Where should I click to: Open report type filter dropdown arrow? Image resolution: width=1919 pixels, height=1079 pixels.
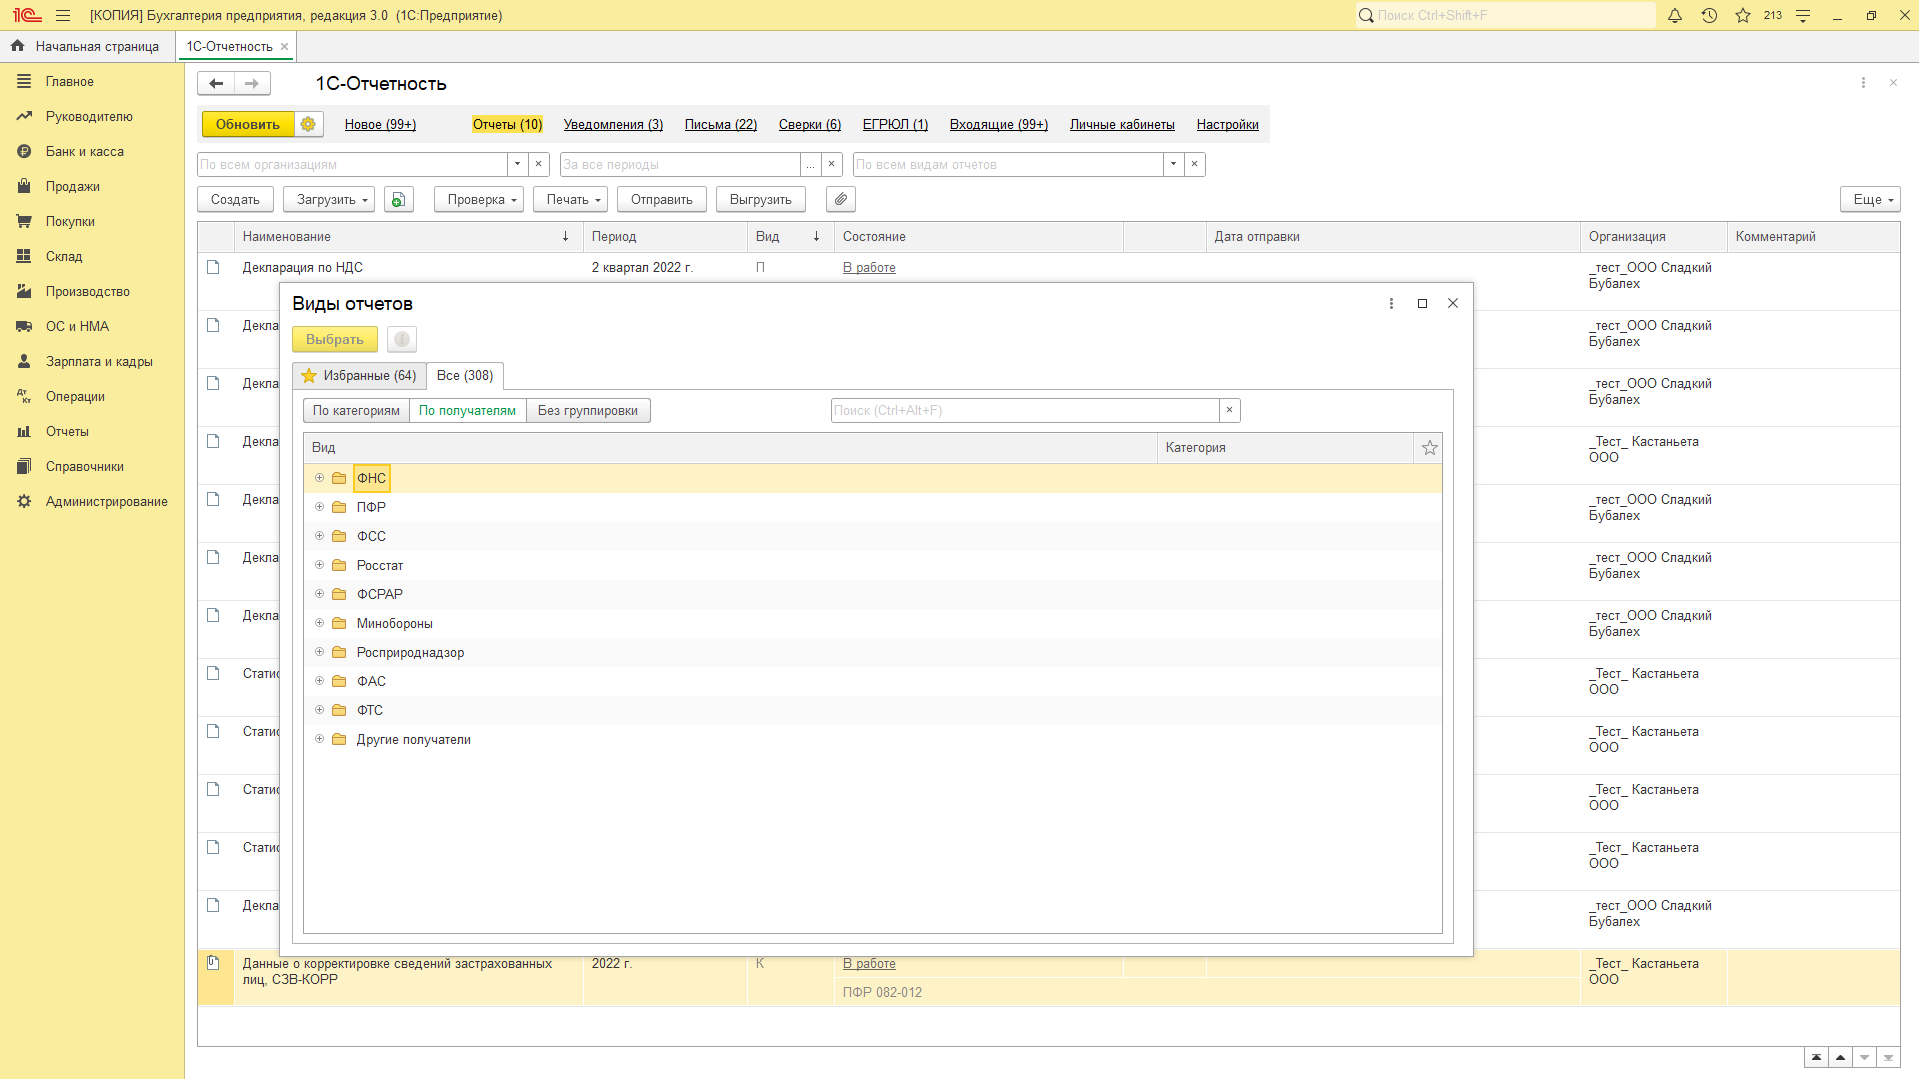point(1173,164)
